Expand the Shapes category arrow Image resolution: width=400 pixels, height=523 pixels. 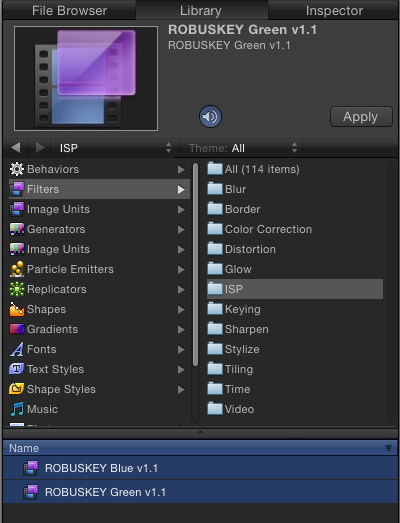pyautogui.click(x=181, y=310)
